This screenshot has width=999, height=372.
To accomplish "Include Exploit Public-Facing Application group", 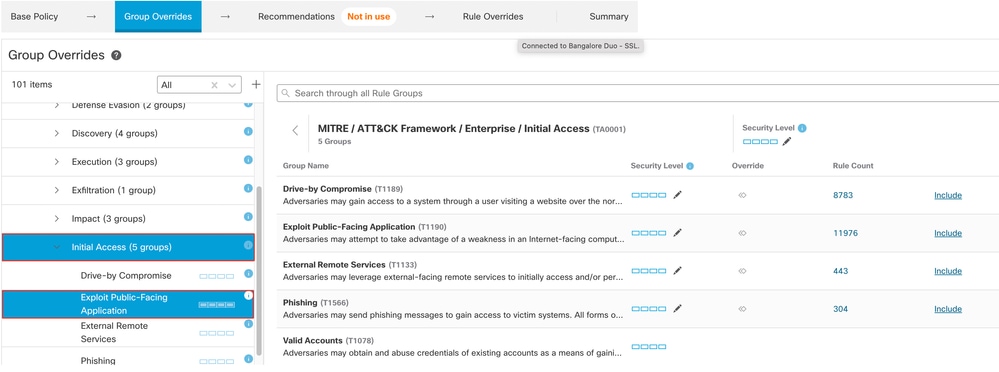I will coord(948,233).
